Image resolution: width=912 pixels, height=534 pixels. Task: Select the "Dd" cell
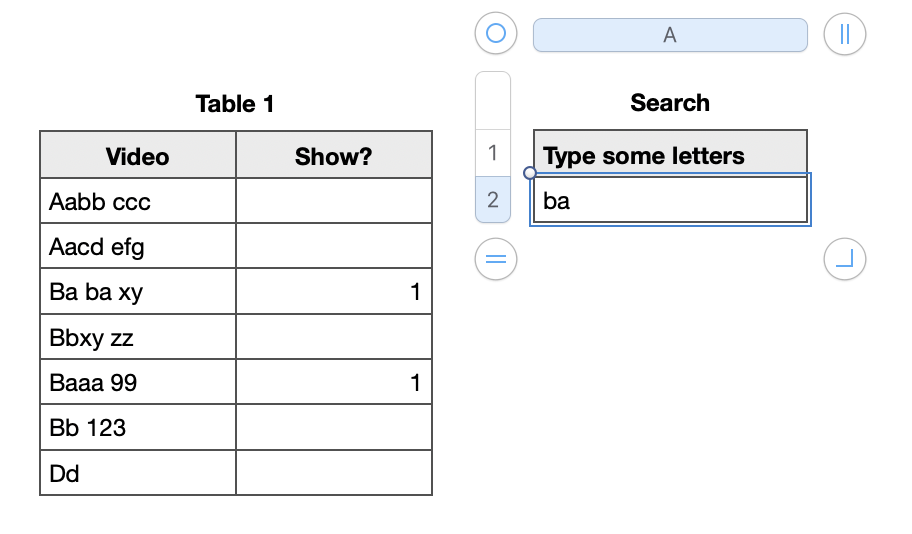pyautogui.click(x=138, y=473)
